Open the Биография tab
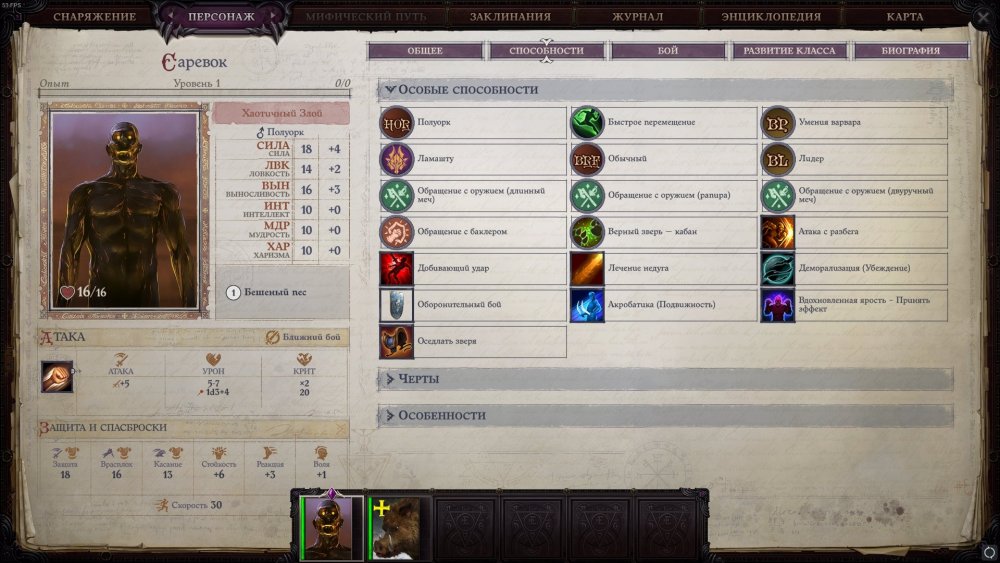The height and width of the screenshot is (563, 1000). (x=911, y=50)
